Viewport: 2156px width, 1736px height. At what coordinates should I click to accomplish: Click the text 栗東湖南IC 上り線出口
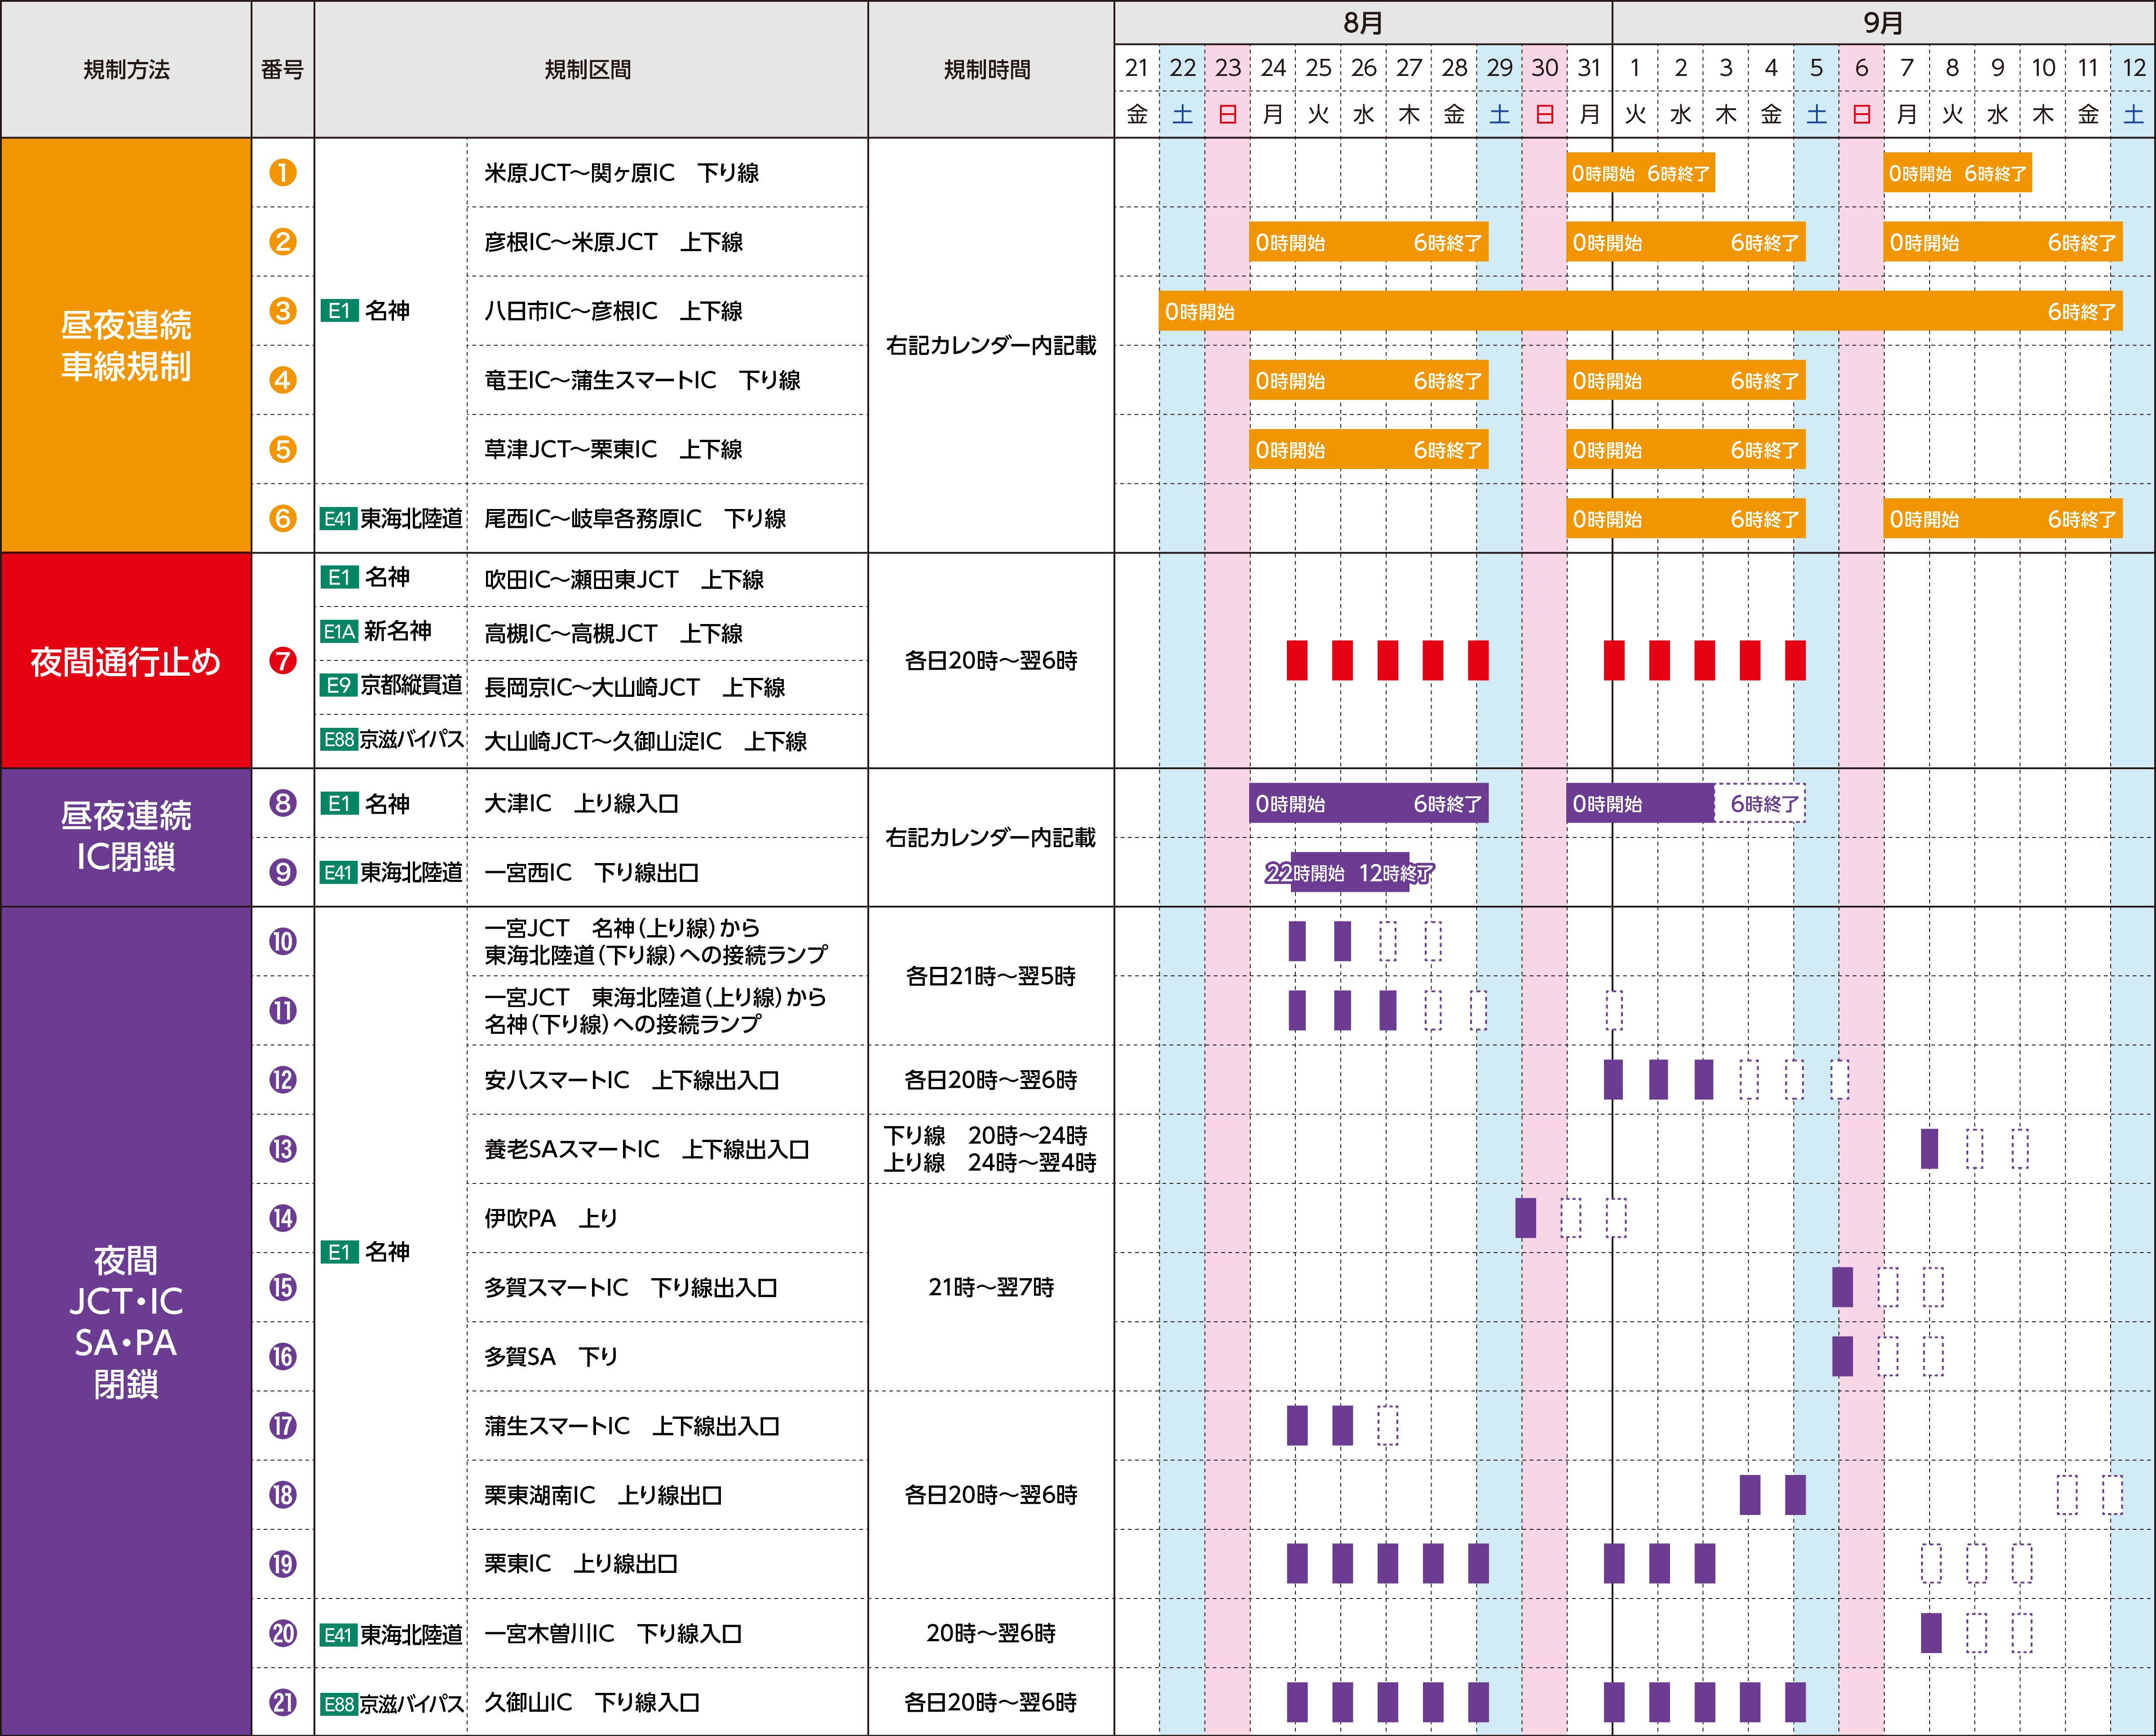(x=602, y=1495)
